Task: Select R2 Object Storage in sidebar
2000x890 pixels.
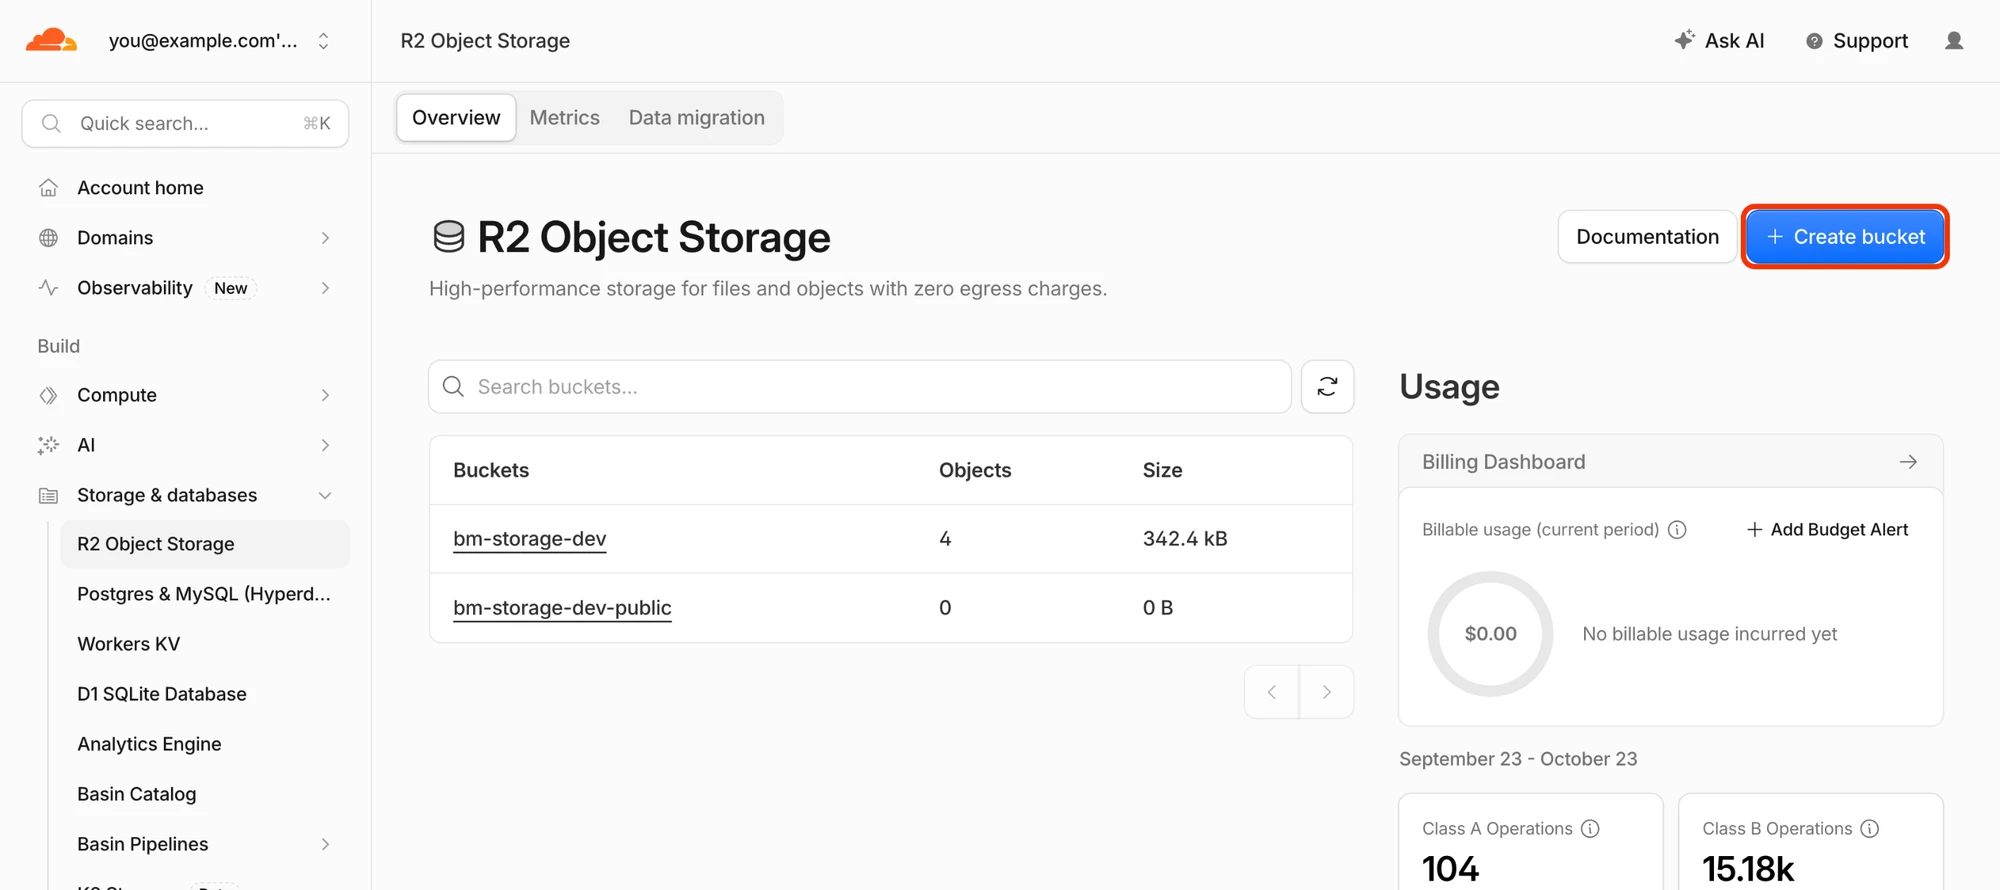Action: pos(205,544)
